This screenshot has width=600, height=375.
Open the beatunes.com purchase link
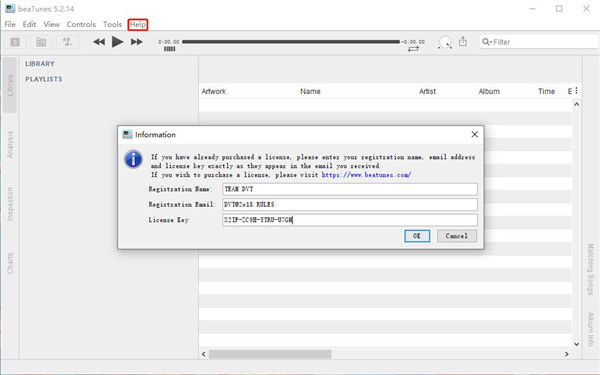point(366,175)
